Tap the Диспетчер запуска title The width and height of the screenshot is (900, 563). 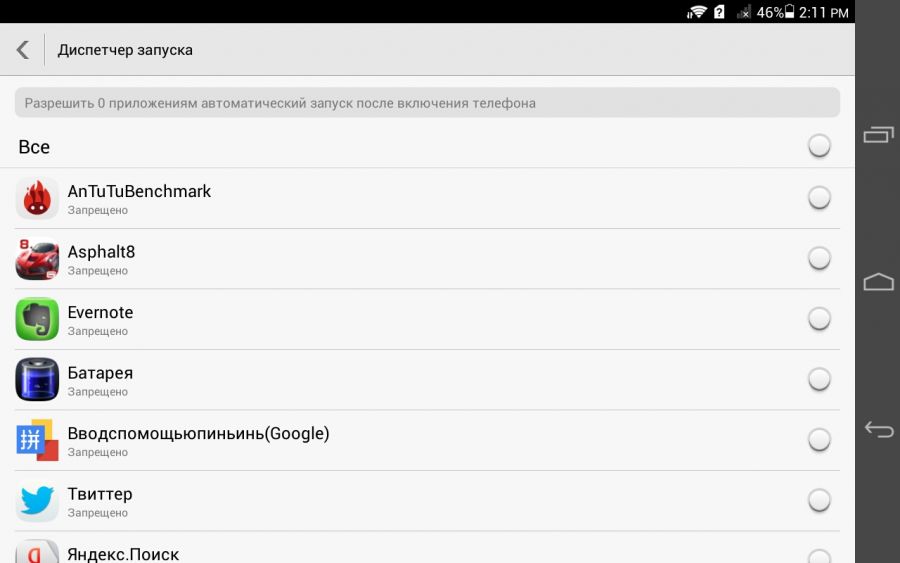[125, 50]
